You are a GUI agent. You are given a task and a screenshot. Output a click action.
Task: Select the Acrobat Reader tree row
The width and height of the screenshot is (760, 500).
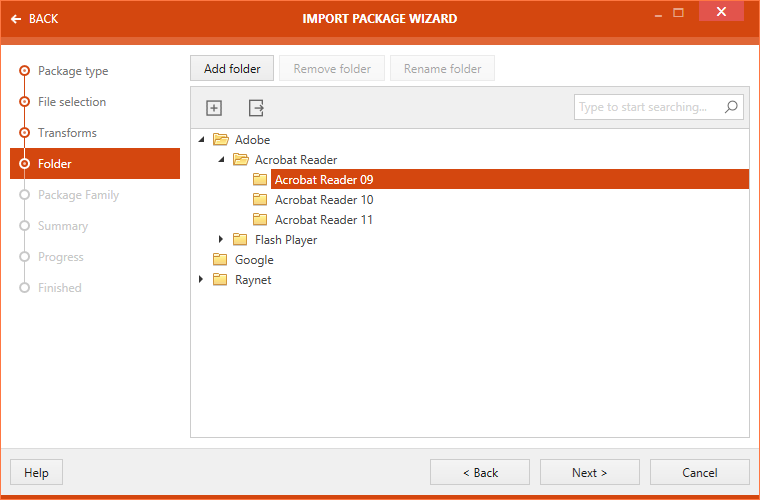(296, 159)
